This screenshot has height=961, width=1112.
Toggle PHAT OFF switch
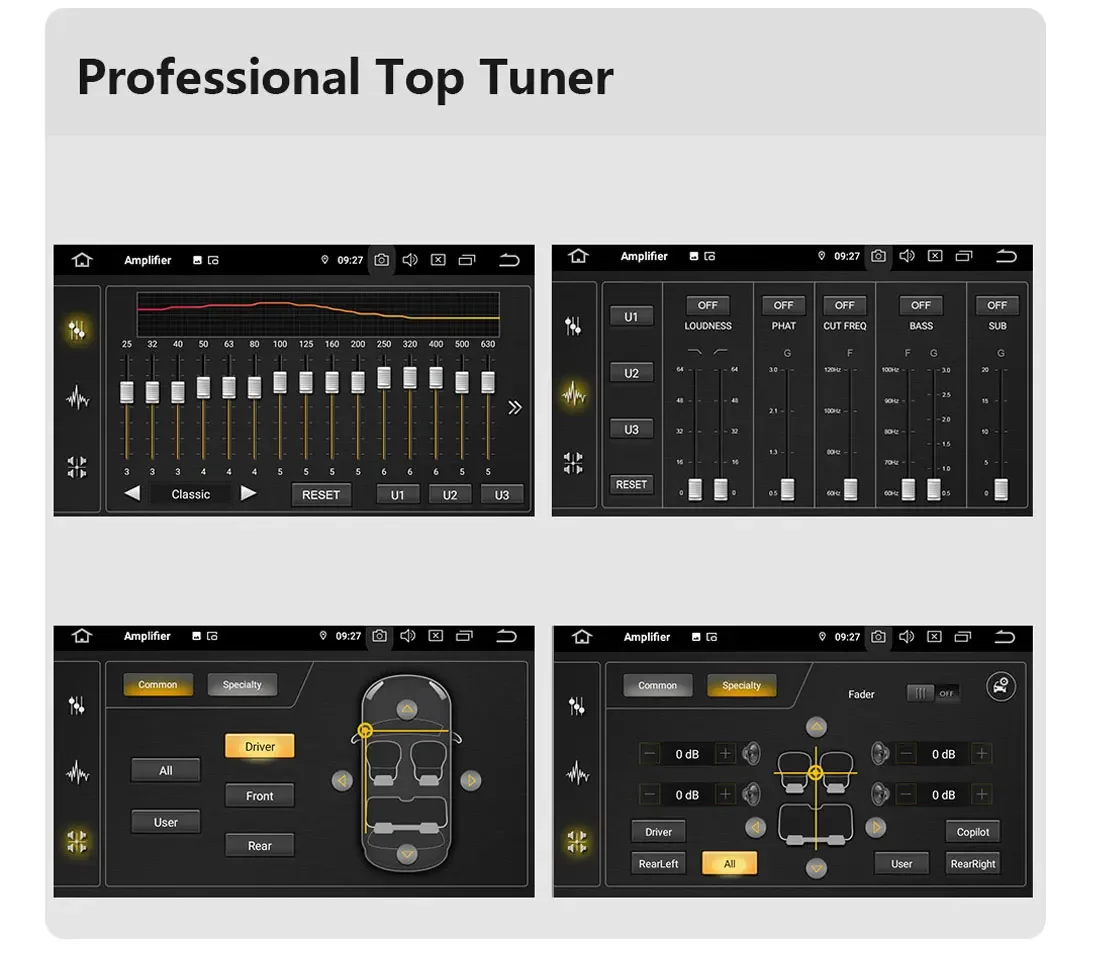[x=783, y=305]
